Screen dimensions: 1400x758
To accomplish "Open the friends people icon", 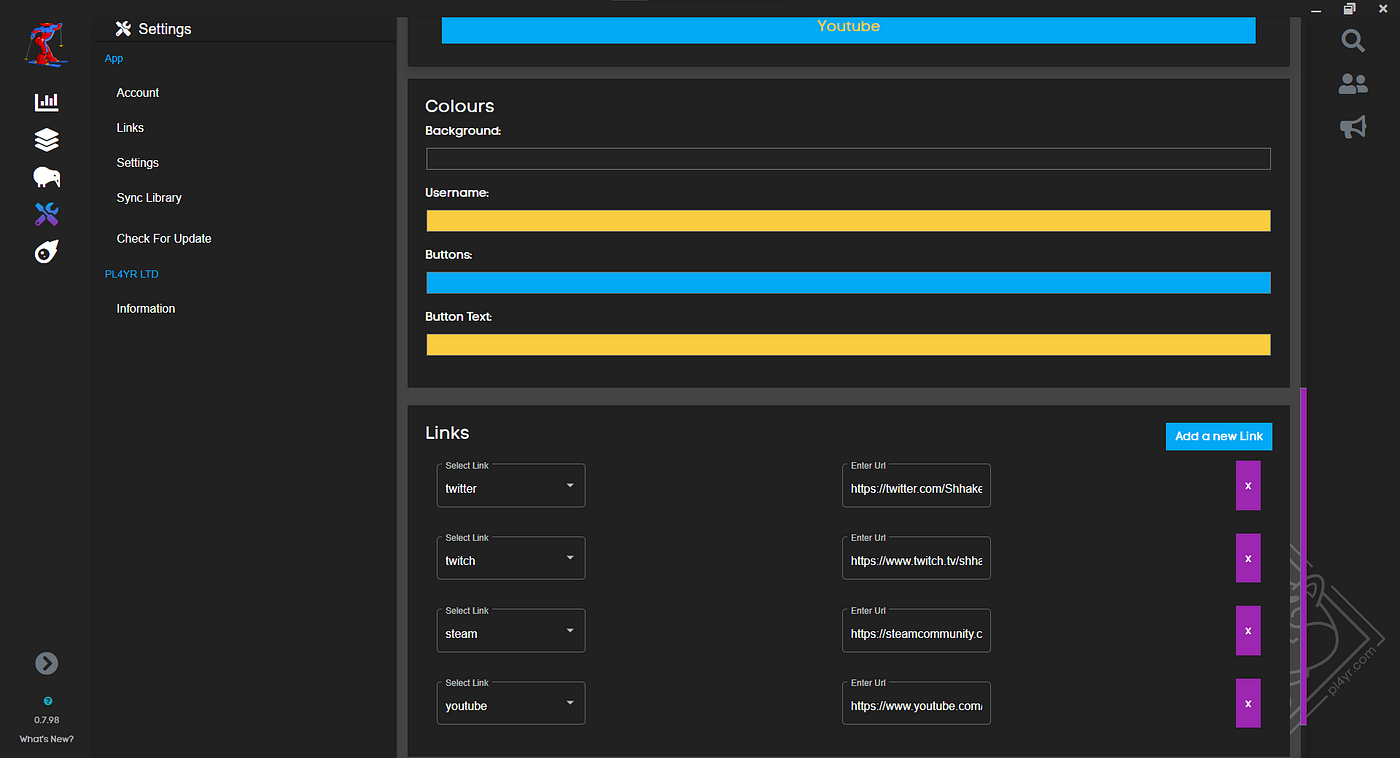I will pyautogui.click(x=1353, y=84).
